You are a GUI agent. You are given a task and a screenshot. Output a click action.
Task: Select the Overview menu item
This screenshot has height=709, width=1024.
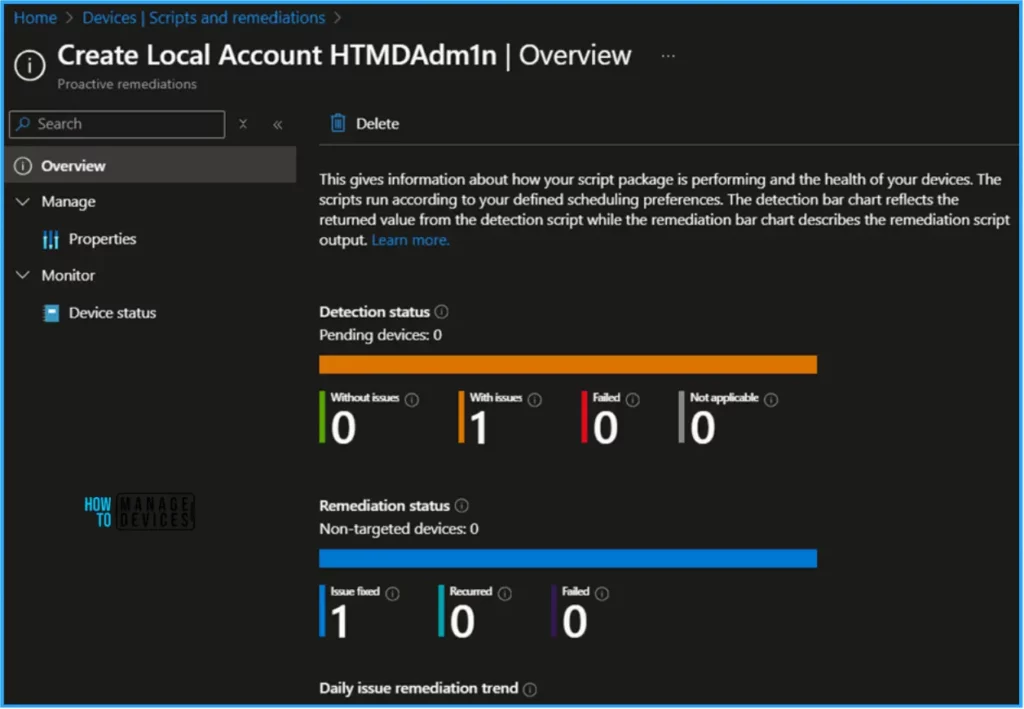pos(152,166)
